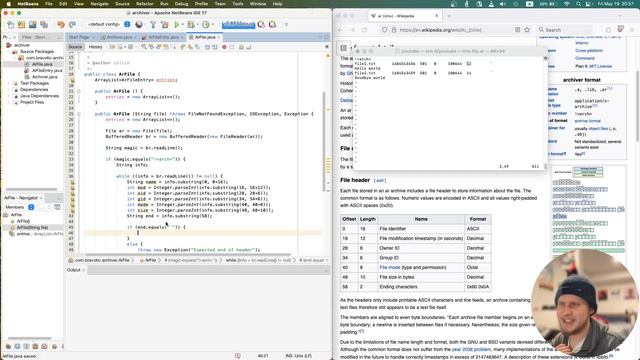Open Archiver.java in project tree
This screenshot has width=640, height=360.
pos(45,77)
